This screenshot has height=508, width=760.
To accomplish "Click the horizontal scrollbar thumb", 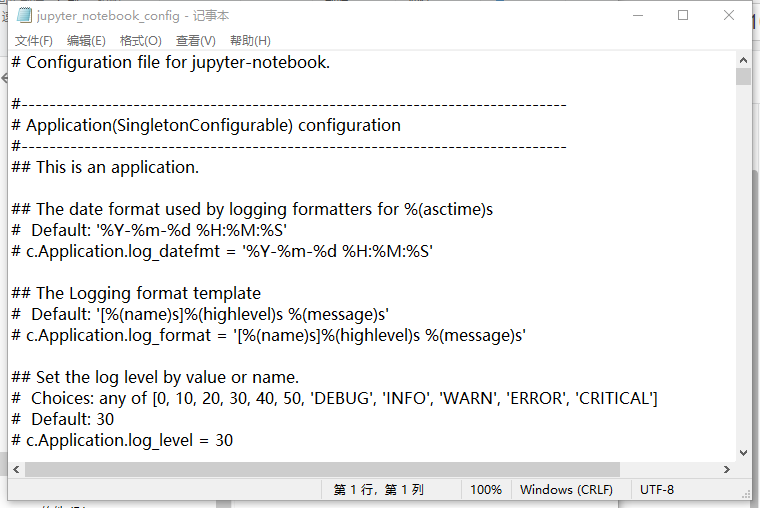I will 322,469.
